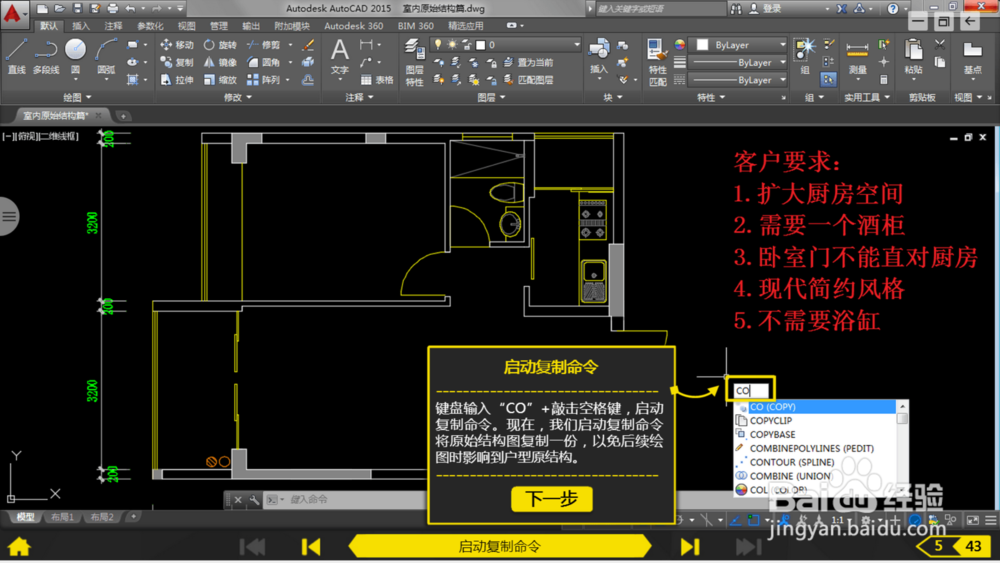The width and height of the screenshot is (1000, 563).
Task: Switch to the 管理 ribbon tab
Action: pos(219,26)
